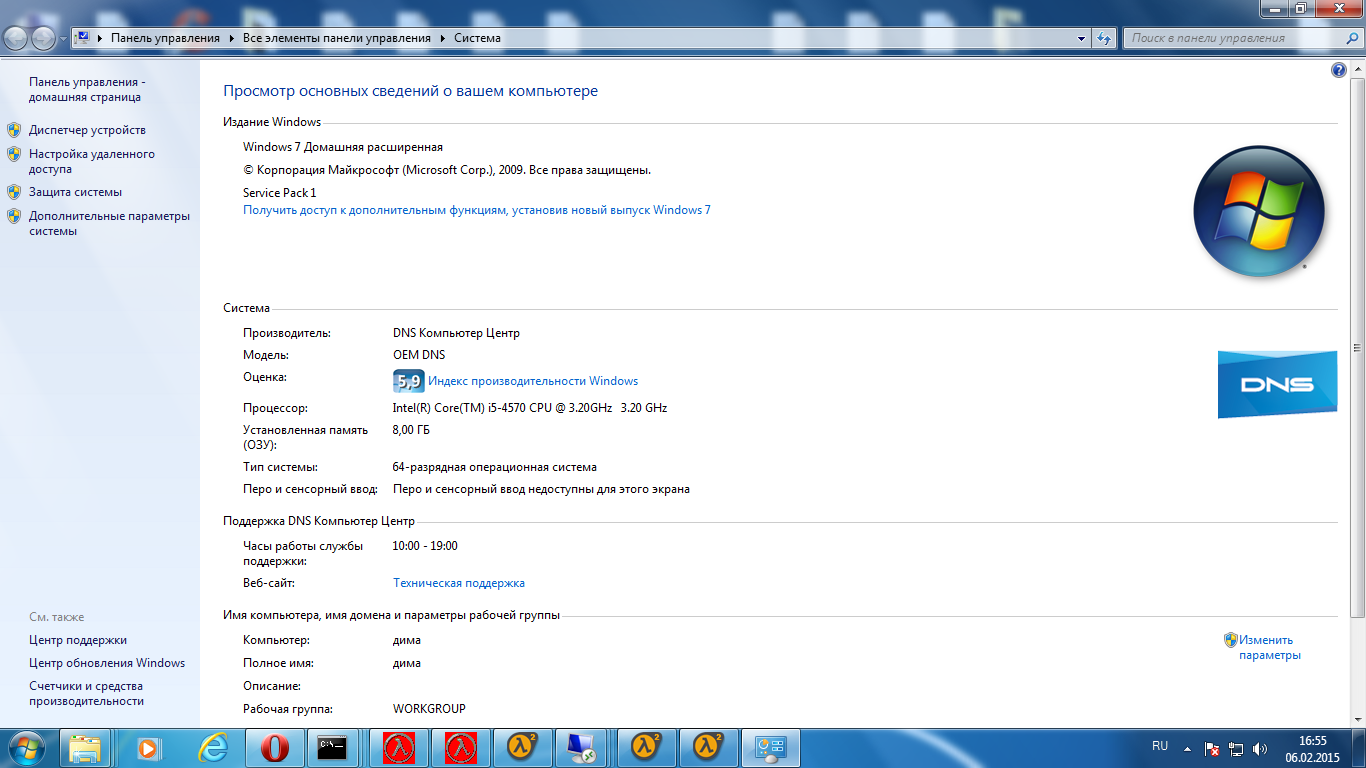Open 'Панель управления - домашняя страница' link
1366x768 pixels.
coord(85,90)
